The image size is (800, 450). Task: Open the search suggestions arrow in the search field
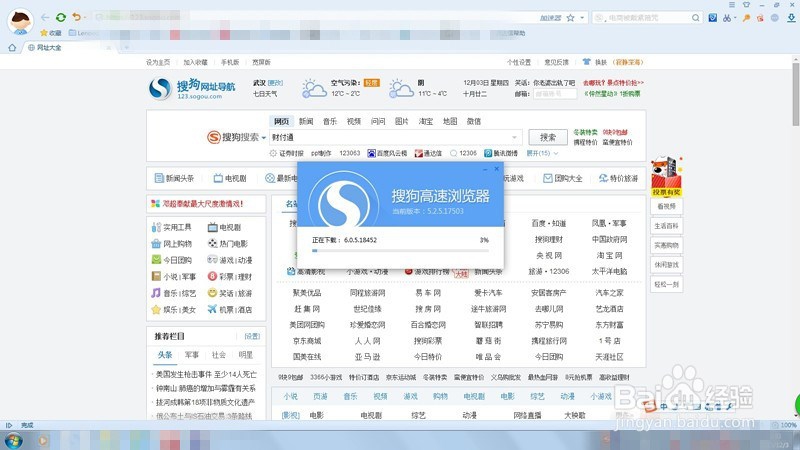[x=514, y=137]
